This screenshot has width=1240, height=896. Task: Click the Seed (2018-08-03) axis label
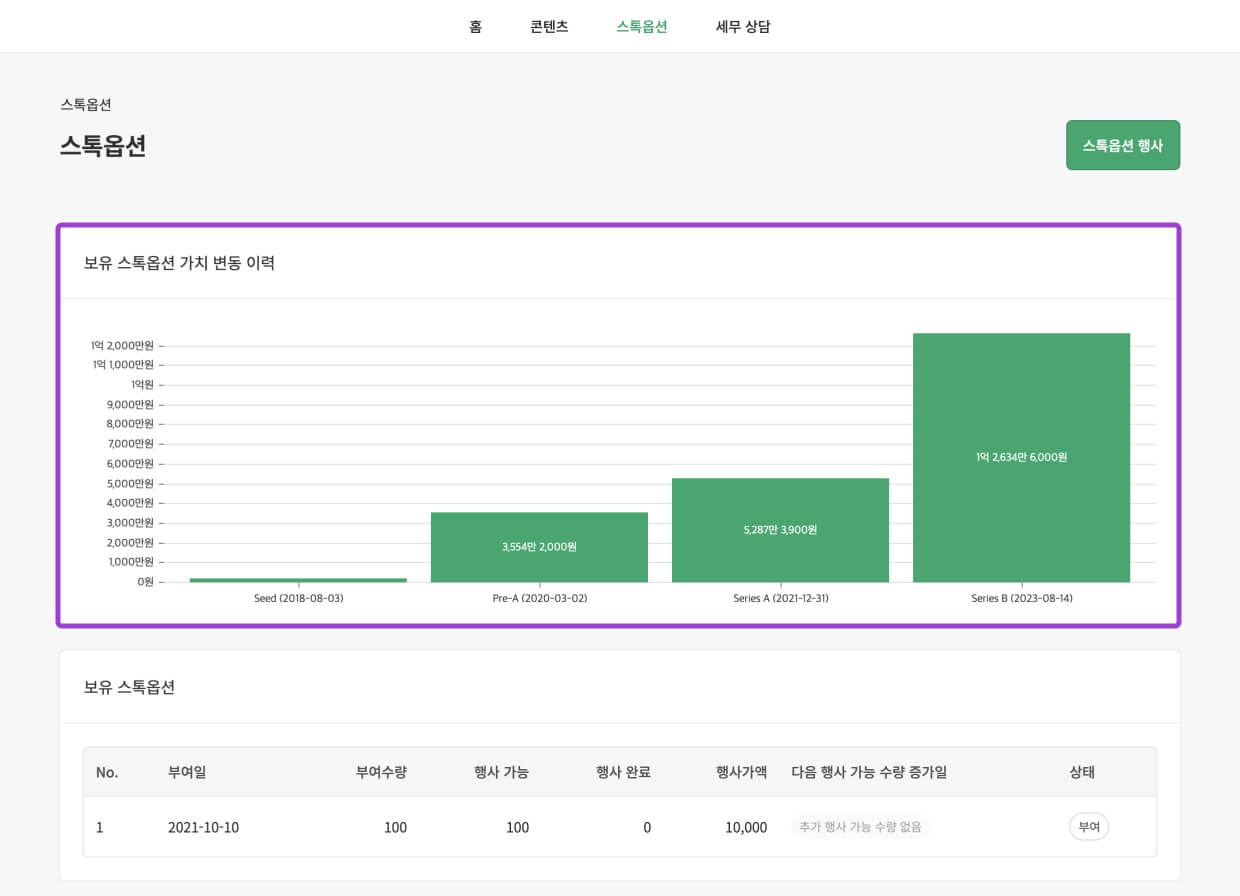click(x=298, y=599)
